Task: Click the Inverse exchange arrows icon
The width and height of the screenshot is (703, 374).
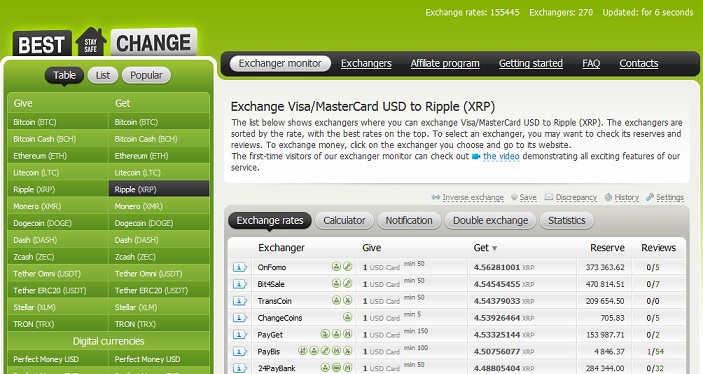Action: click(x=436, y=197)
